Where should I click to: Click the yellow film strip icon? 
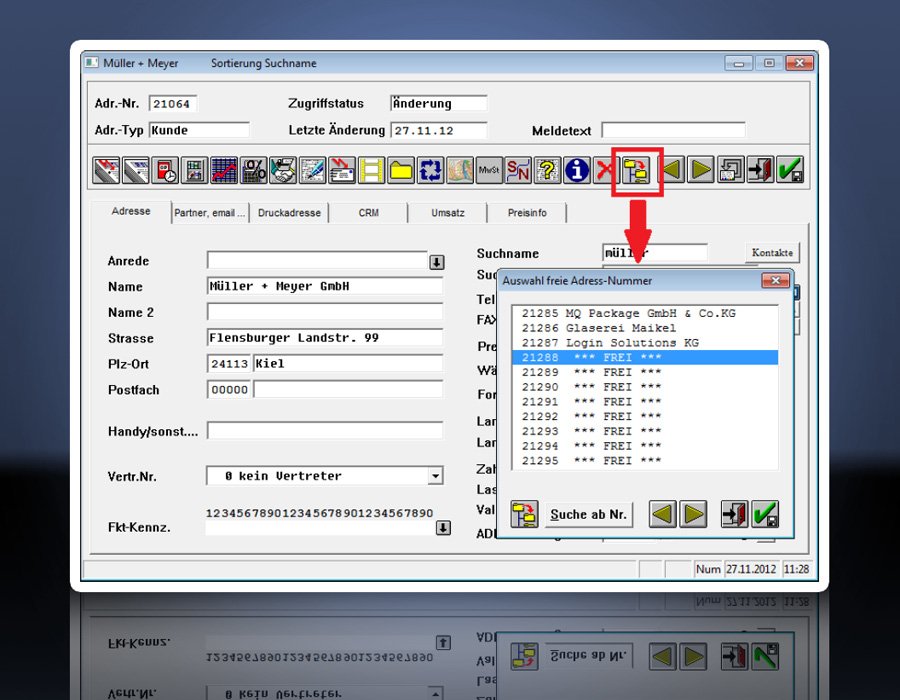(x=371, y=170)
